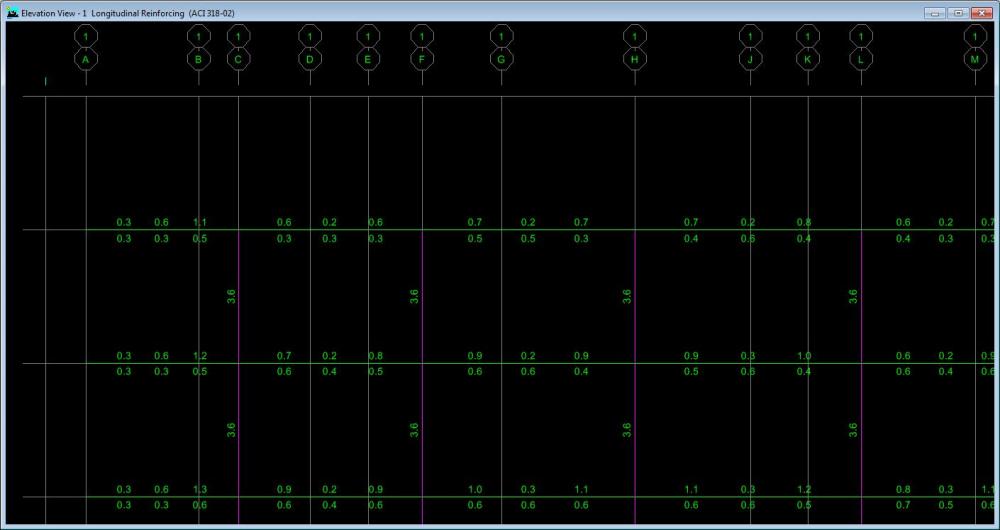1000x530 pixels.
Task: Click the application icon in the title bar
Action: 13,12
